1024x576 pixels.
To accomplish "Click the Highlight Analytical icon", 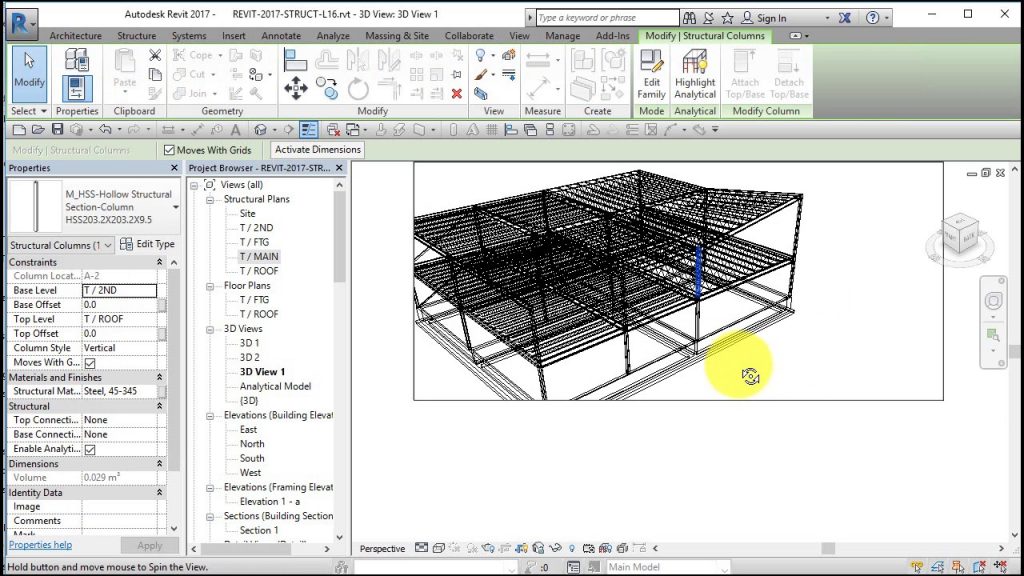I will click(695, 74).
